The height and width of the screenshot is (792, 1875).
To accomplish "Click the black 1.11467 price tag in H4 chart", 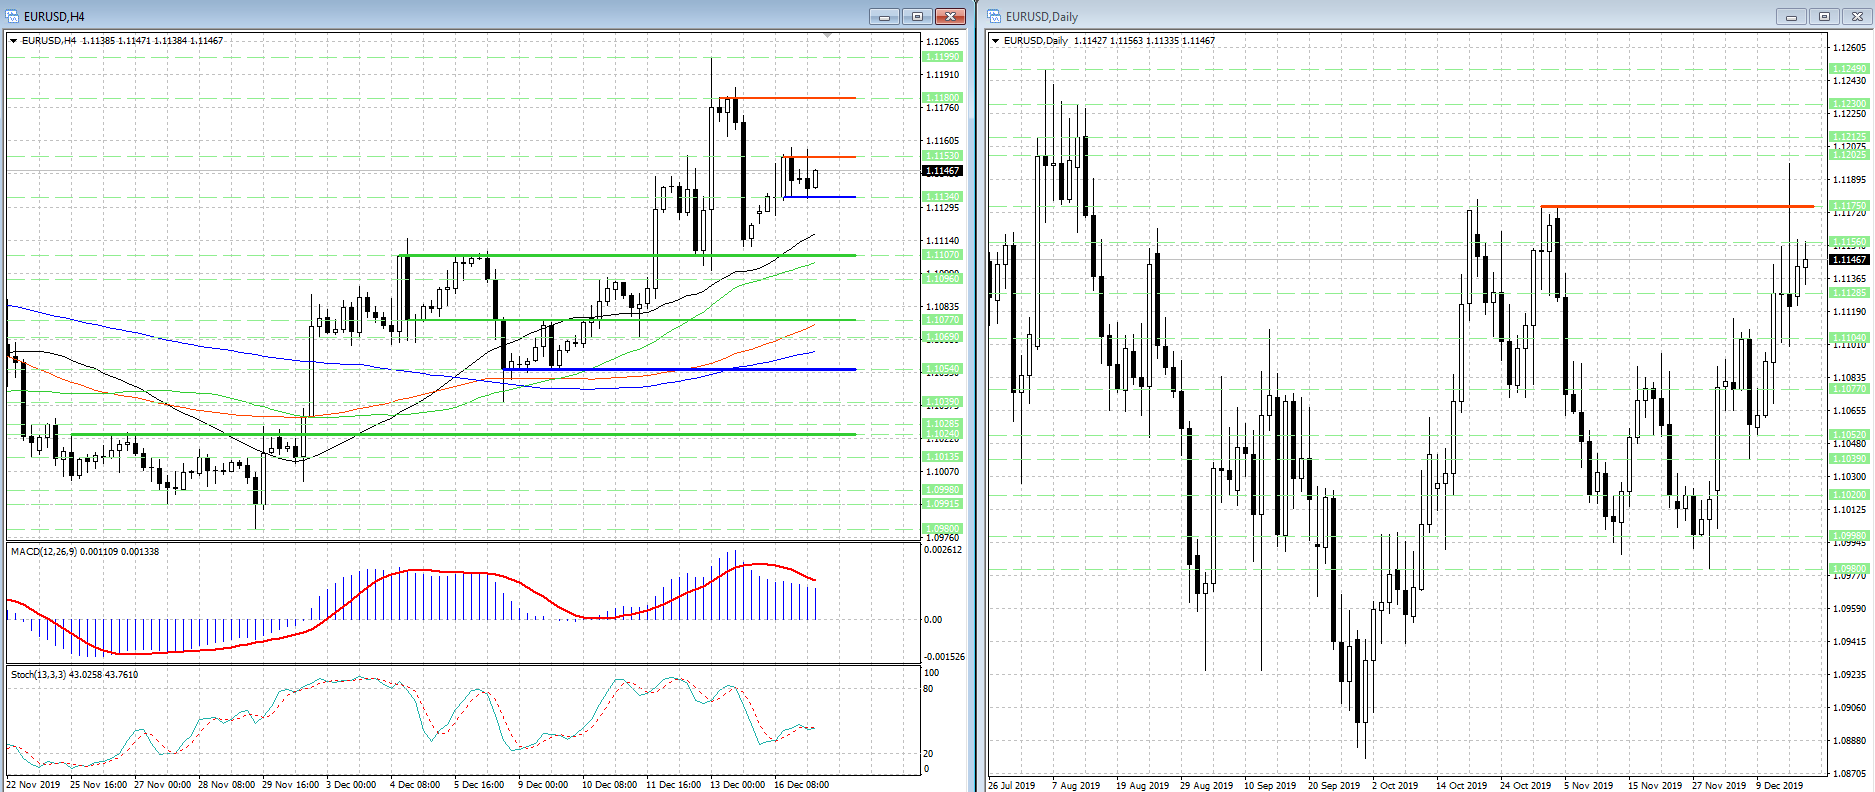I will point(942,171).
